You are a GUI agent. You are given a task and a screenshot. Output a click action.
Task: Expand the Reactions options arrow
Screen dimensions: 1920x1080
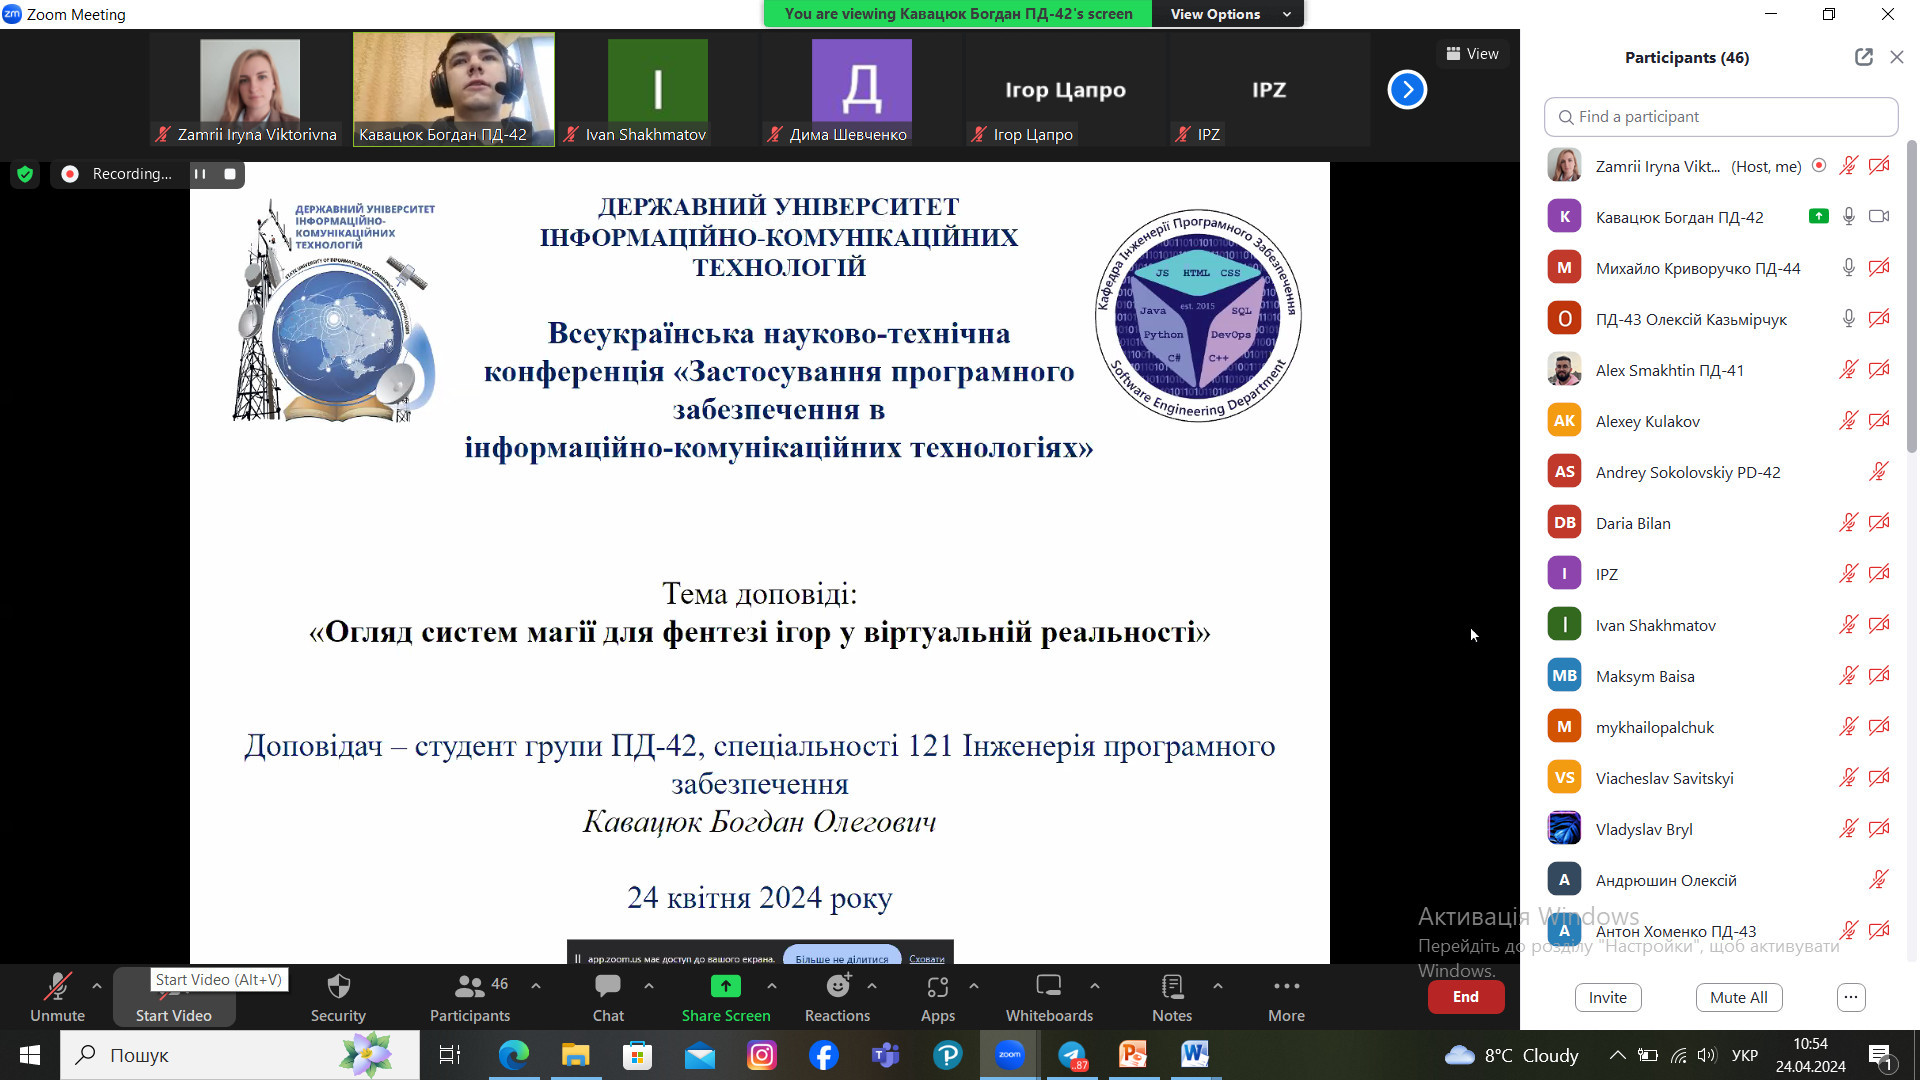point(872,986)
